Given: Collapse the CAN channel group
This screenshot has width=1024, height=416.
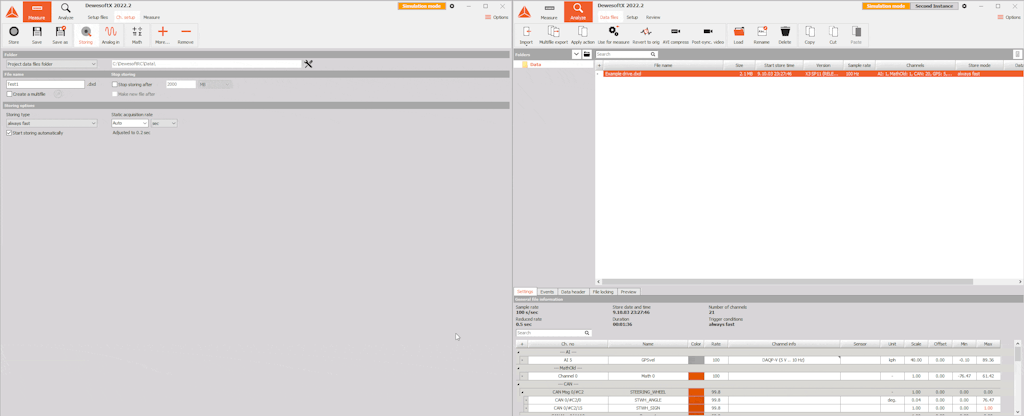Looking at the screenshot, I should point(519,385).
